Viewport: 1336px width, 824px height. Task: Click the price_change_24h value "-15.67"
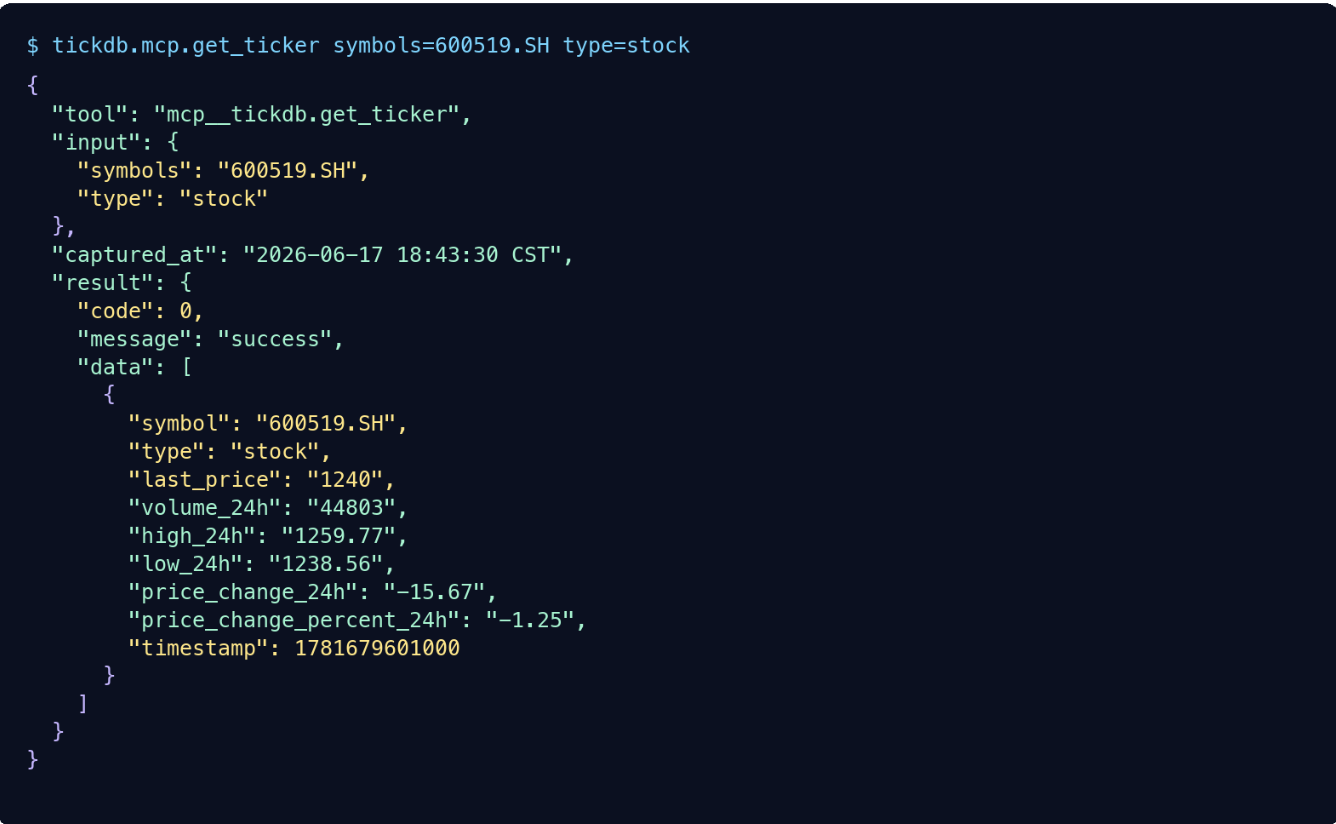[435, 591]
